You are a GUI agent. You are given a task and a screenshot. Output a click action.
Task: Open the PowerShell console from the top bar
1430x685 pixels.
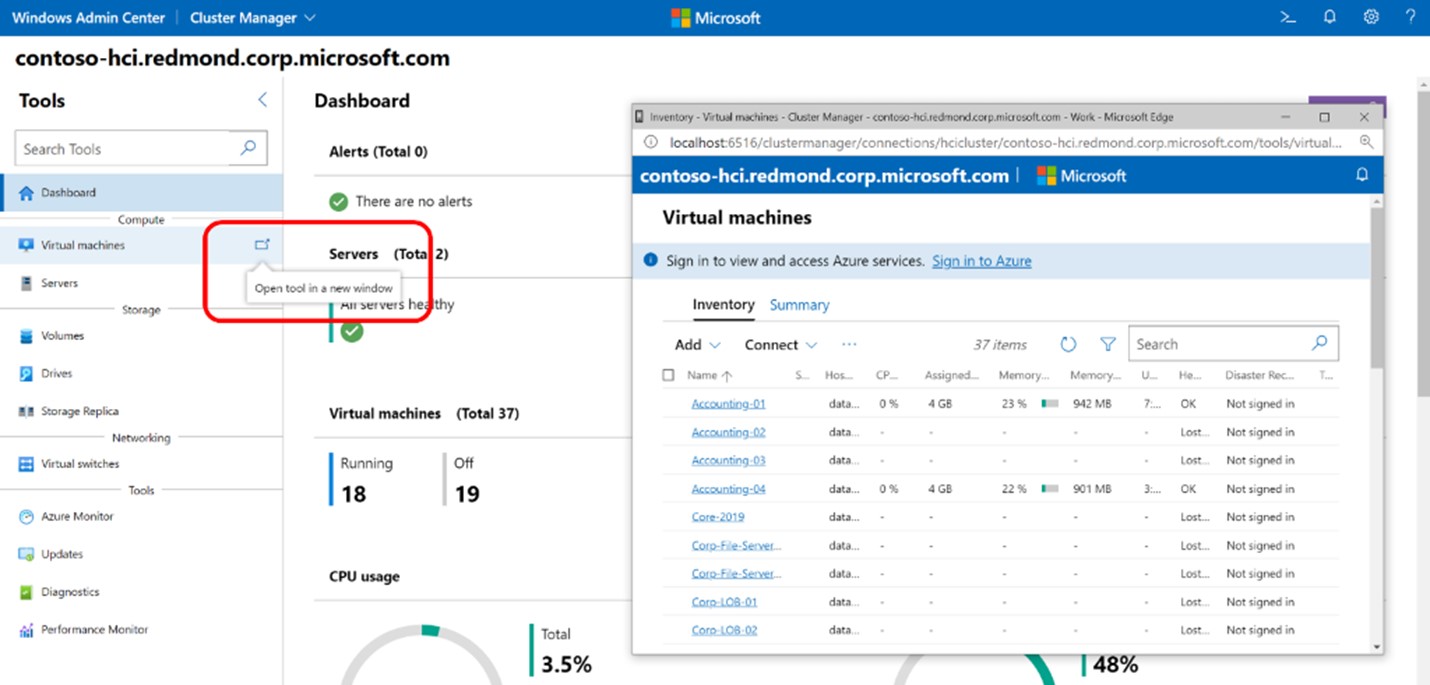(1286, 16)
